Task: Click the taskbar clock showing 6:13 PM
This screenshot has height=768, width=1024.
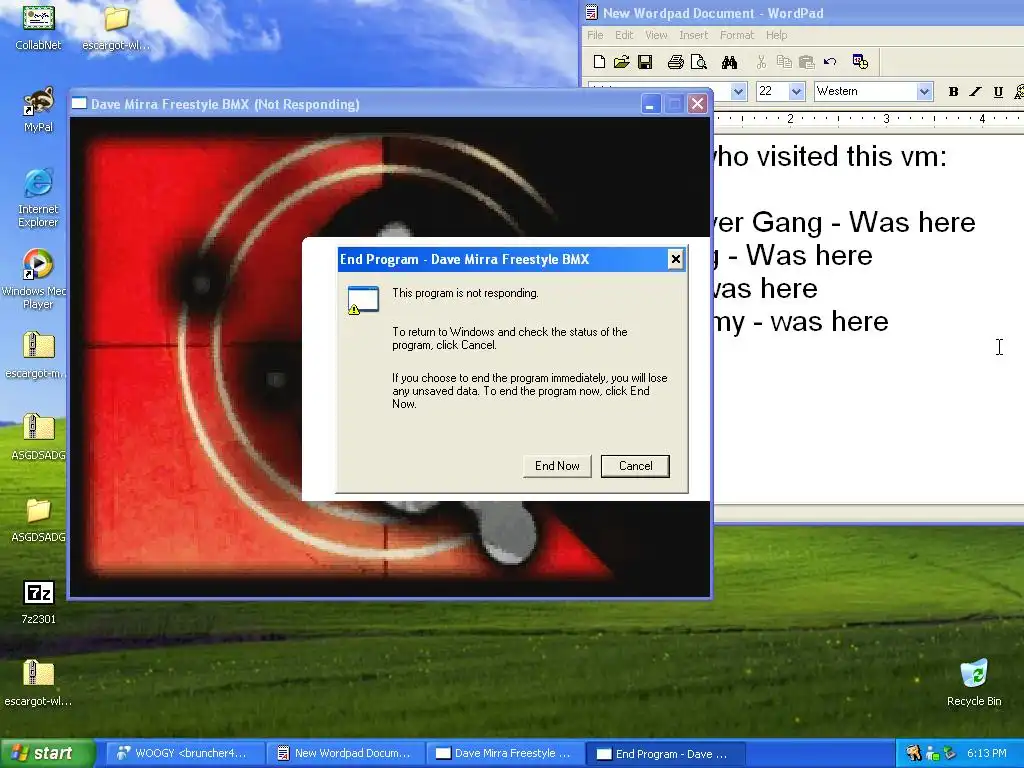Action: (987, 754)
